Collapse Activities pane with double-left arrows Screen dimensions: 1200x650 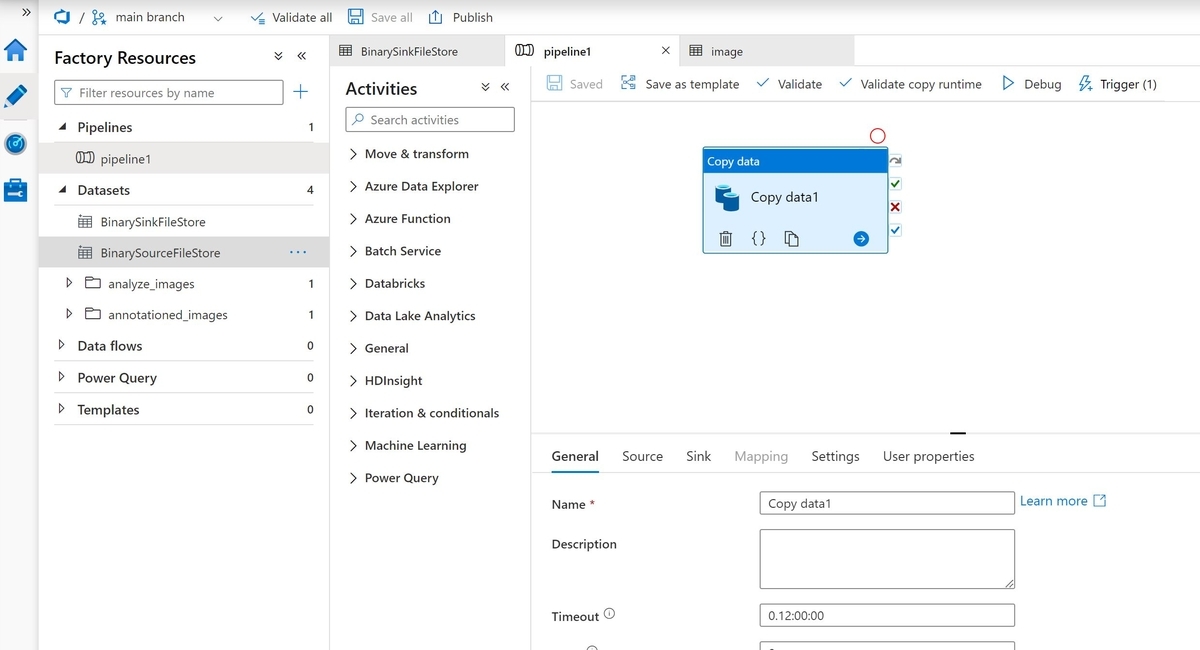click(x=505, y=88)
